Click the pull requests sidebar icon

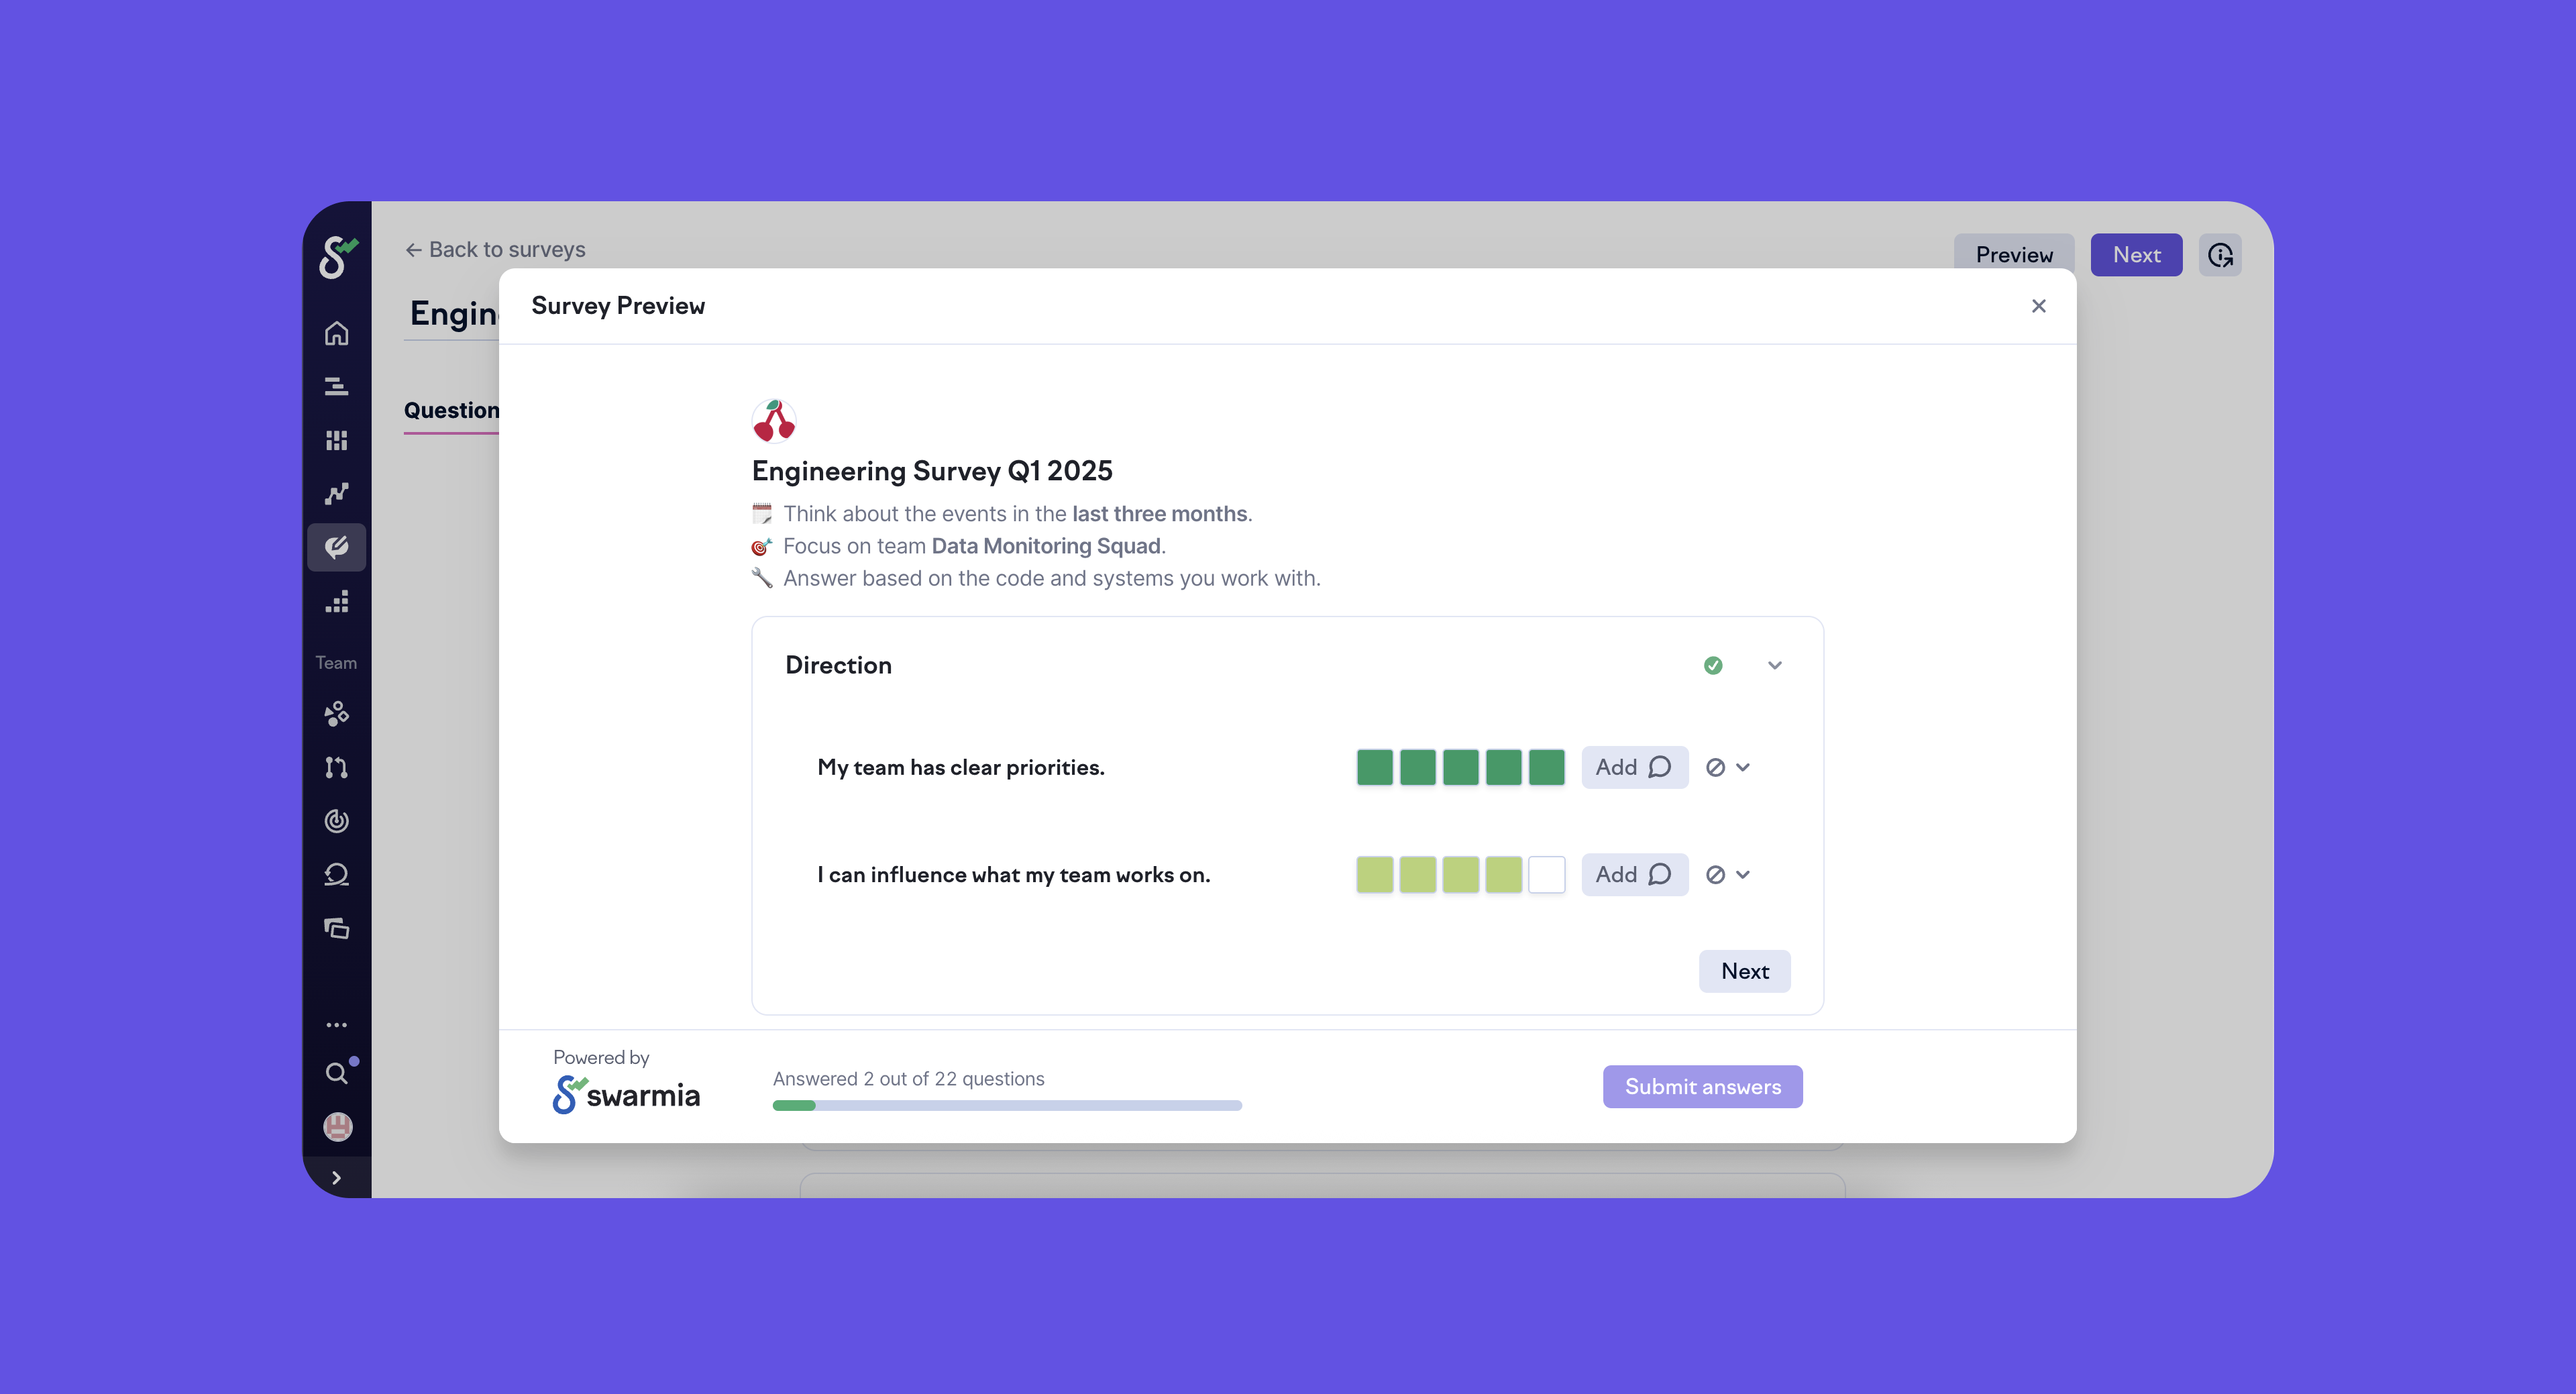[x=336, y=767]
